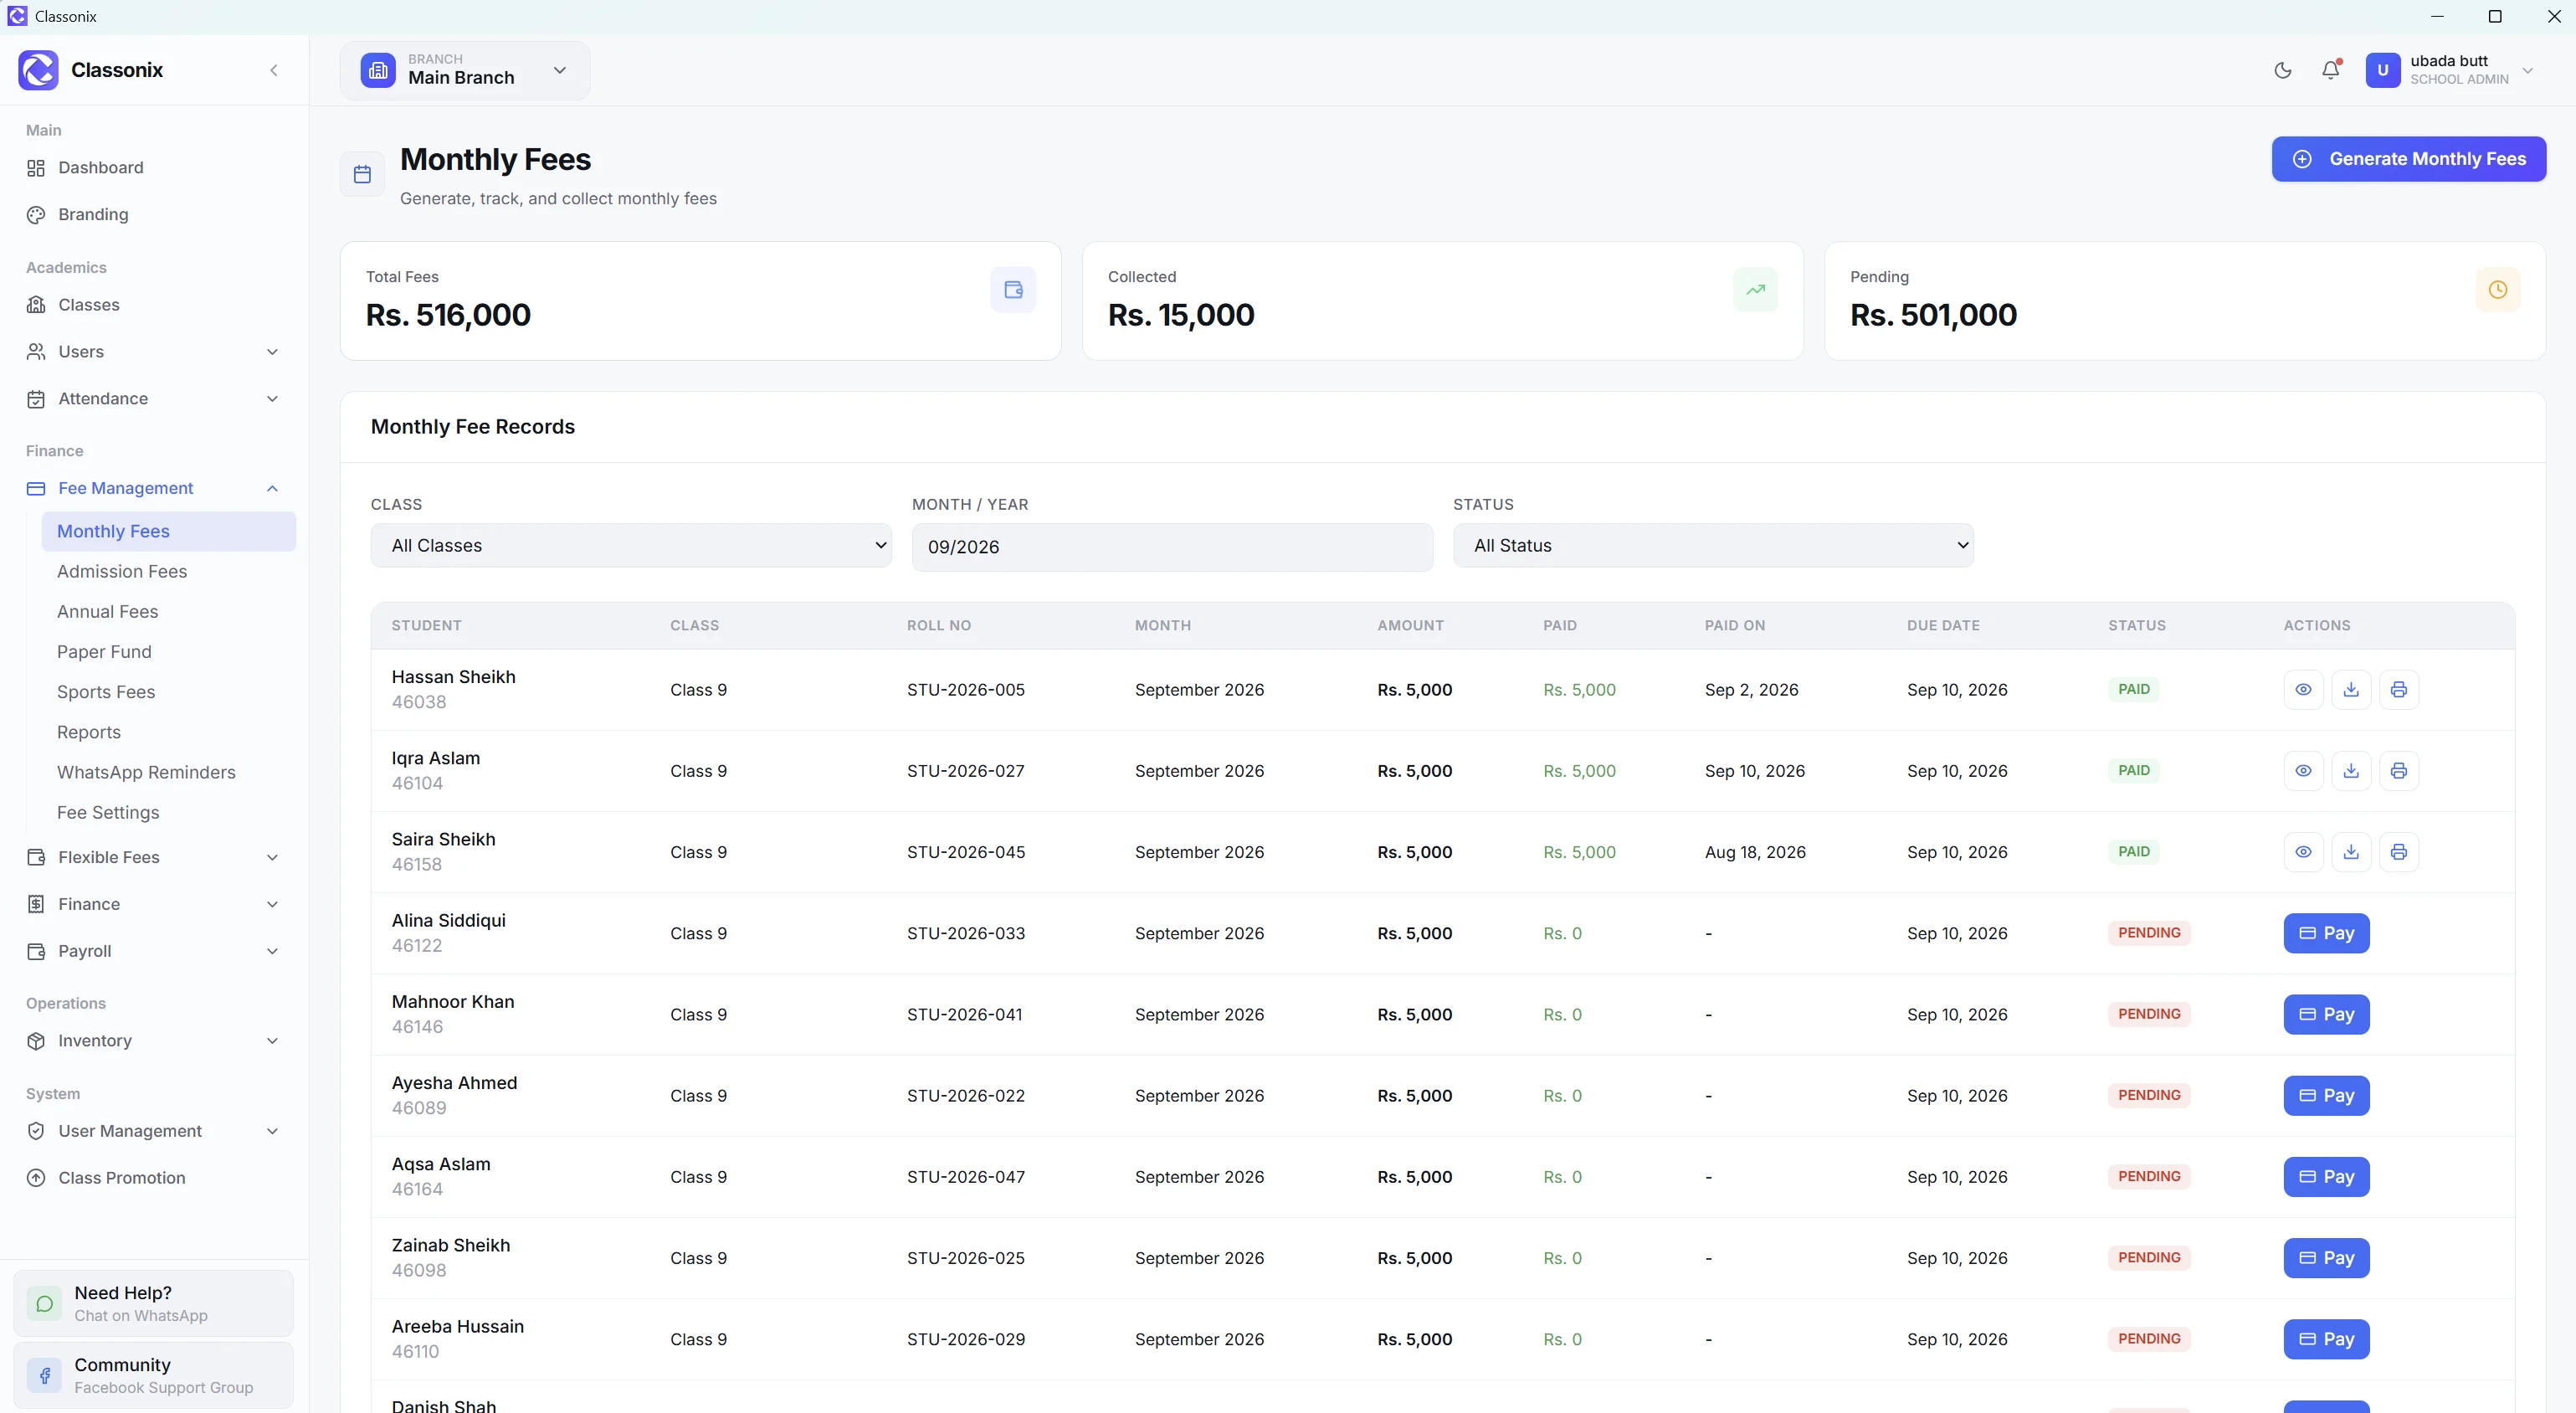Click Generate Monthly Fees button
2576x1413 pixels.
2408,159
